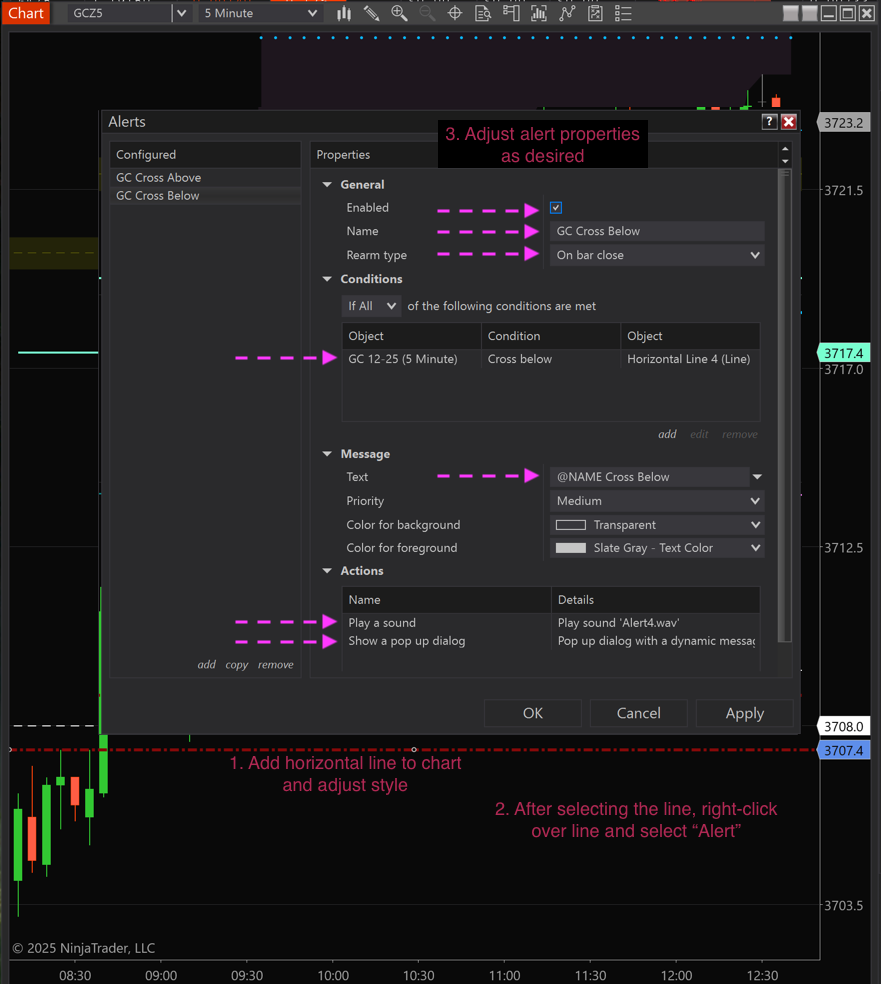Click the Slate Gray foreground color swatch

[571, 548]
